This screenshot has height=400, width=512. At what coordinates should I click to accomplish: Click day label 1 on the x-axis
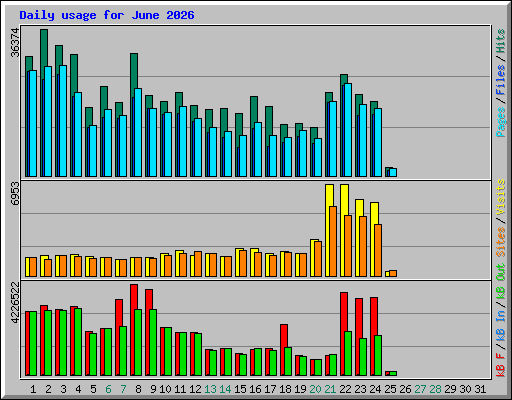tap(33, 389)
